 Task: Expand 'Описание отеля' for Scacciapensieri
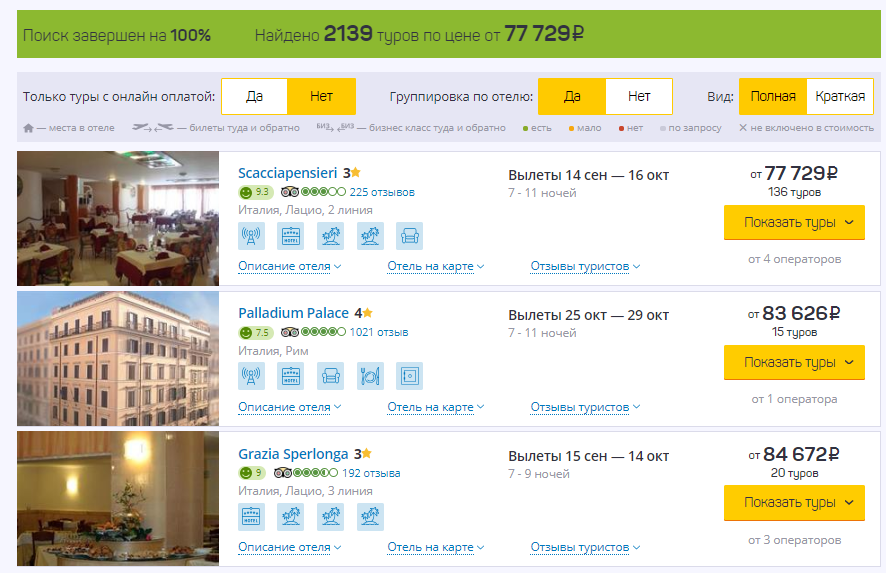click(290, 266)
